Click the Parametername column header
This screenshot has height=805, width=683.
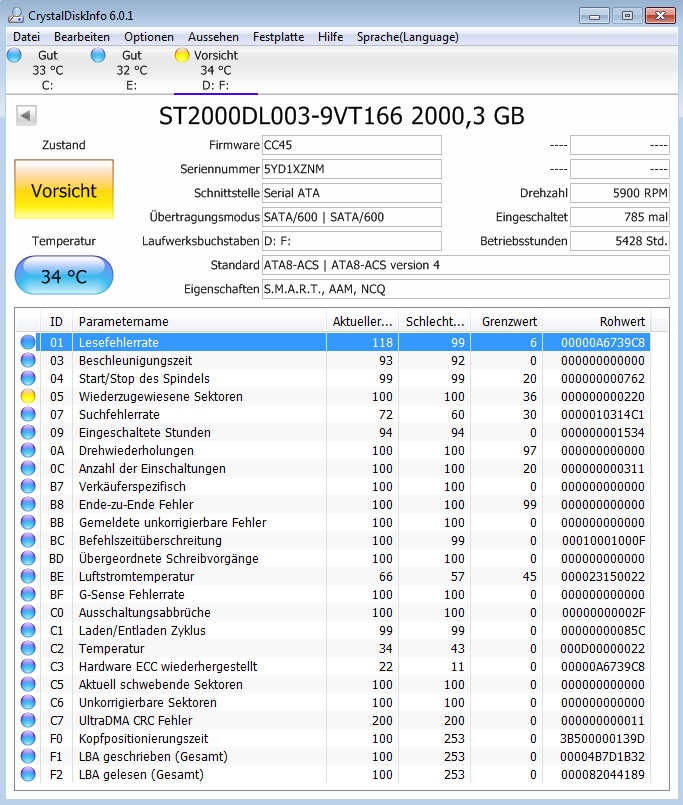[199, 322]
